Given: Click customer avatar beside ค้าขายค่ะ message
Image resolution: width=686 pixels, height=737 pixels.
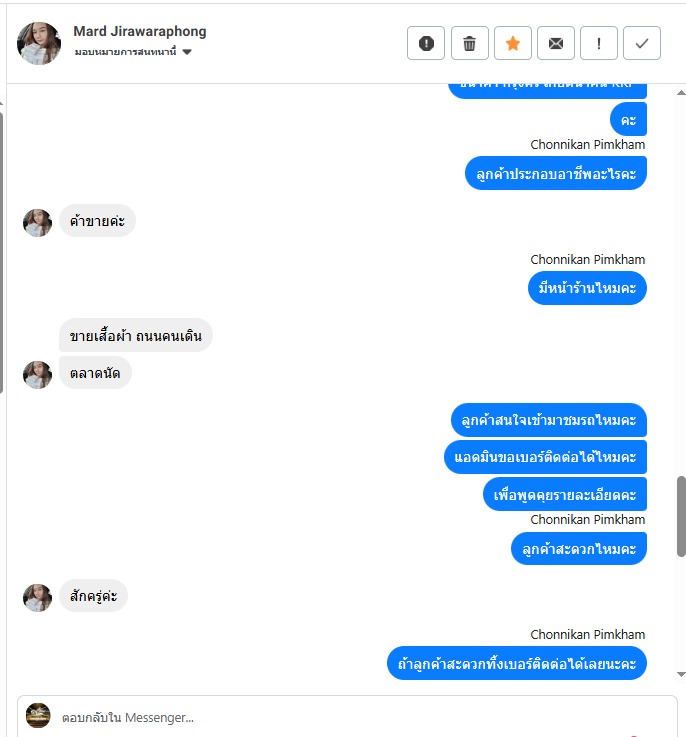Looking at the screenshot, I should pos(38,222).
